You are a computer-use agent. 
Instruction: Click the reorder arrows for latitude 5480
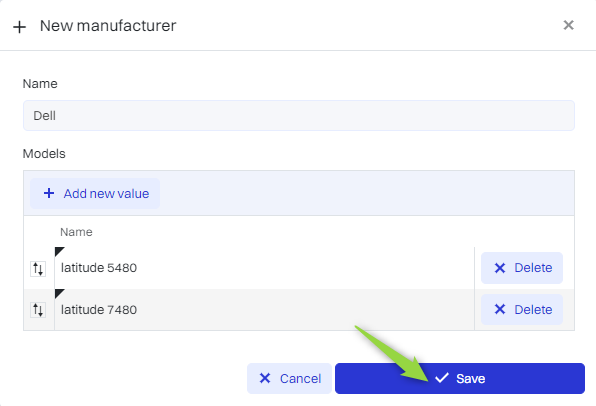point(38,269)
